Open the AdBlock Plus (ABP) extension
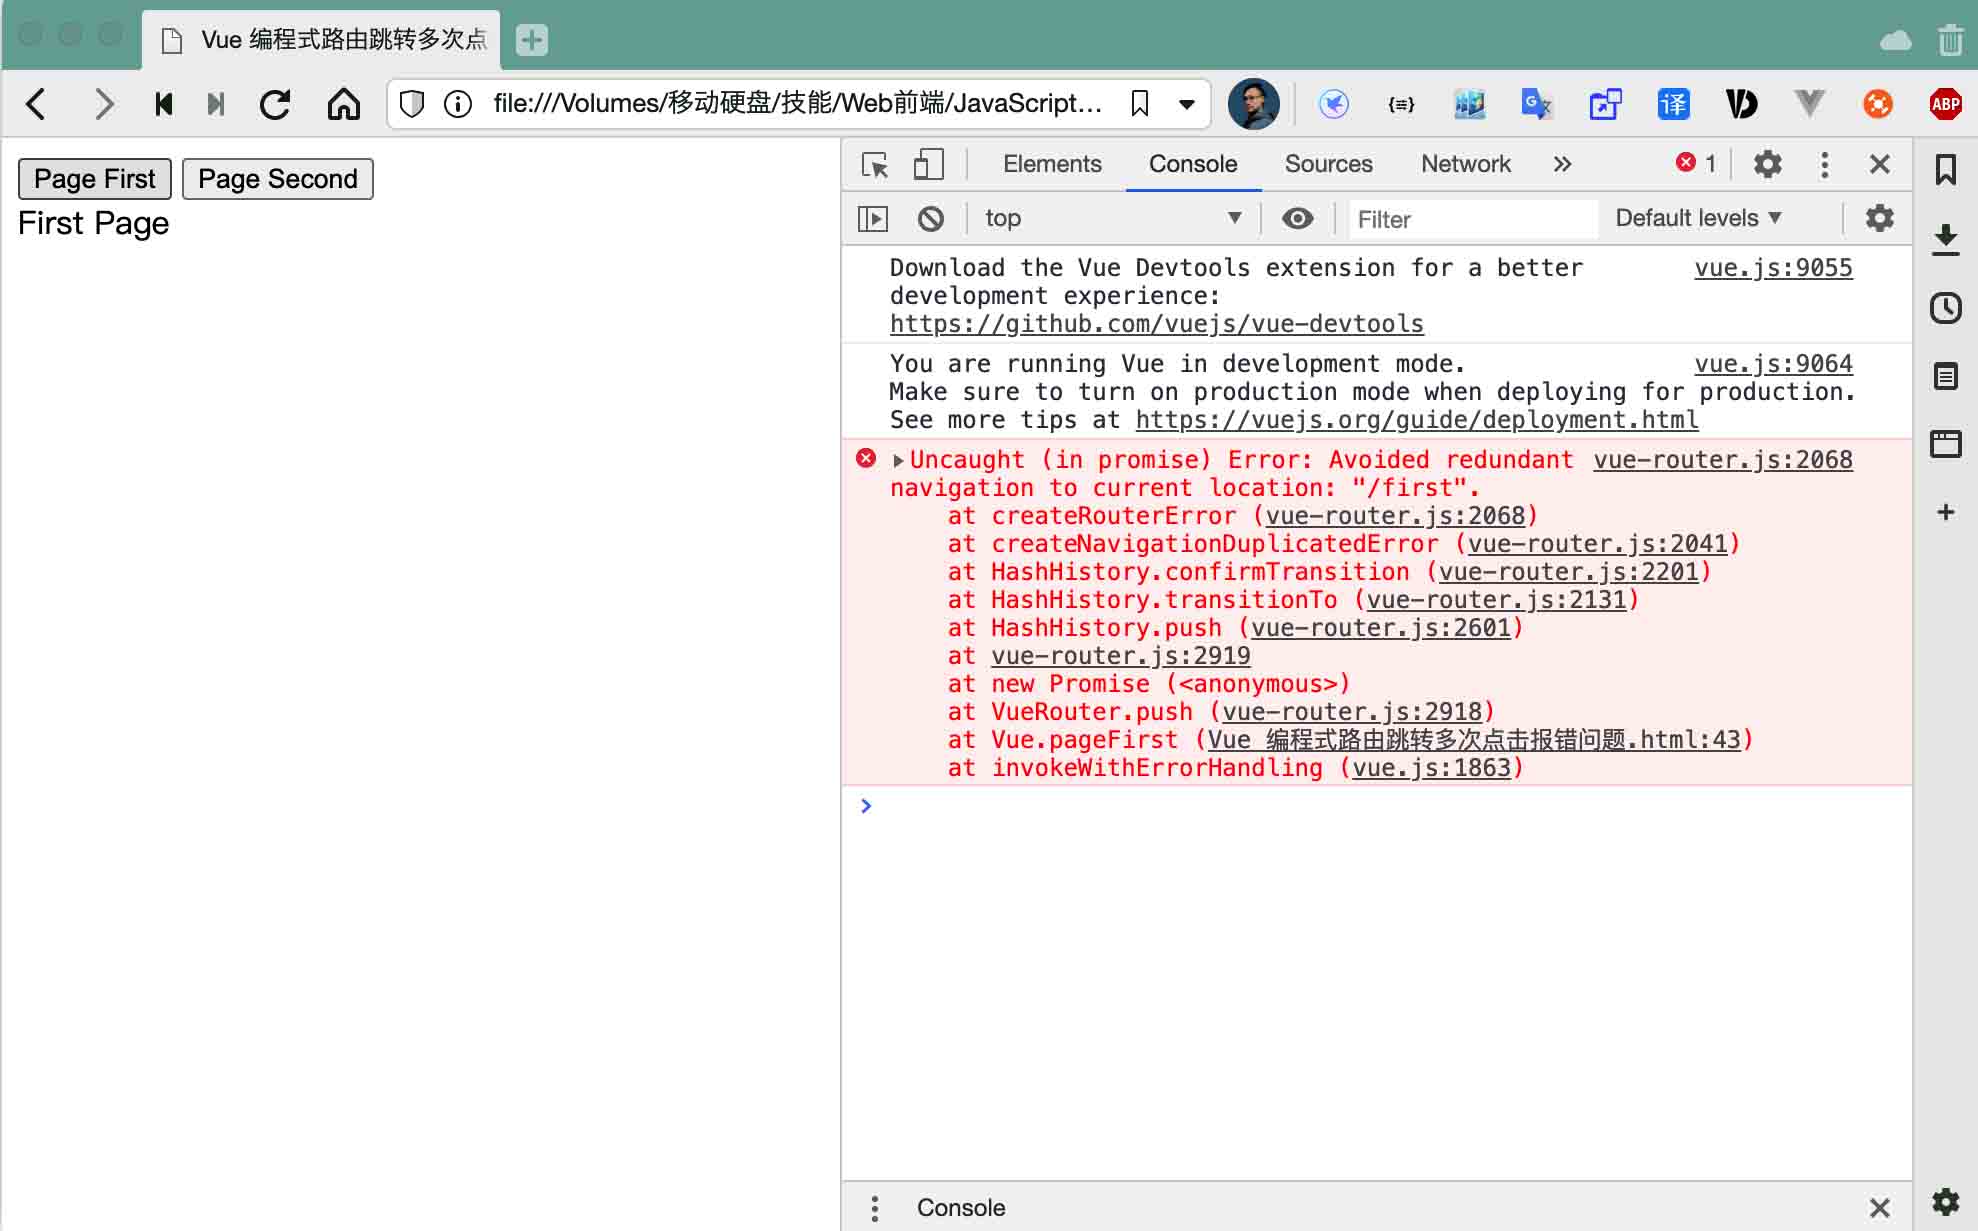This screenshot has height=1231, width=1978. coord(1945,104)
